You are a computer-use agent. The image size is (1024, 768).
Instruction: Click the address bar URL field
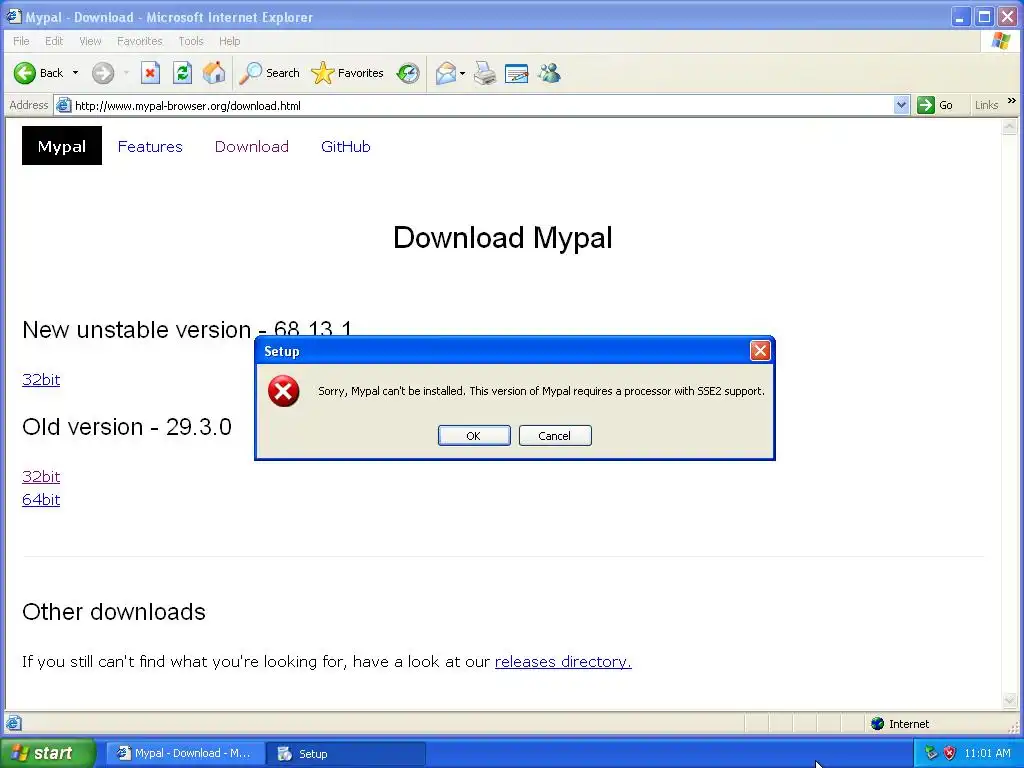(x=482, y=105)
